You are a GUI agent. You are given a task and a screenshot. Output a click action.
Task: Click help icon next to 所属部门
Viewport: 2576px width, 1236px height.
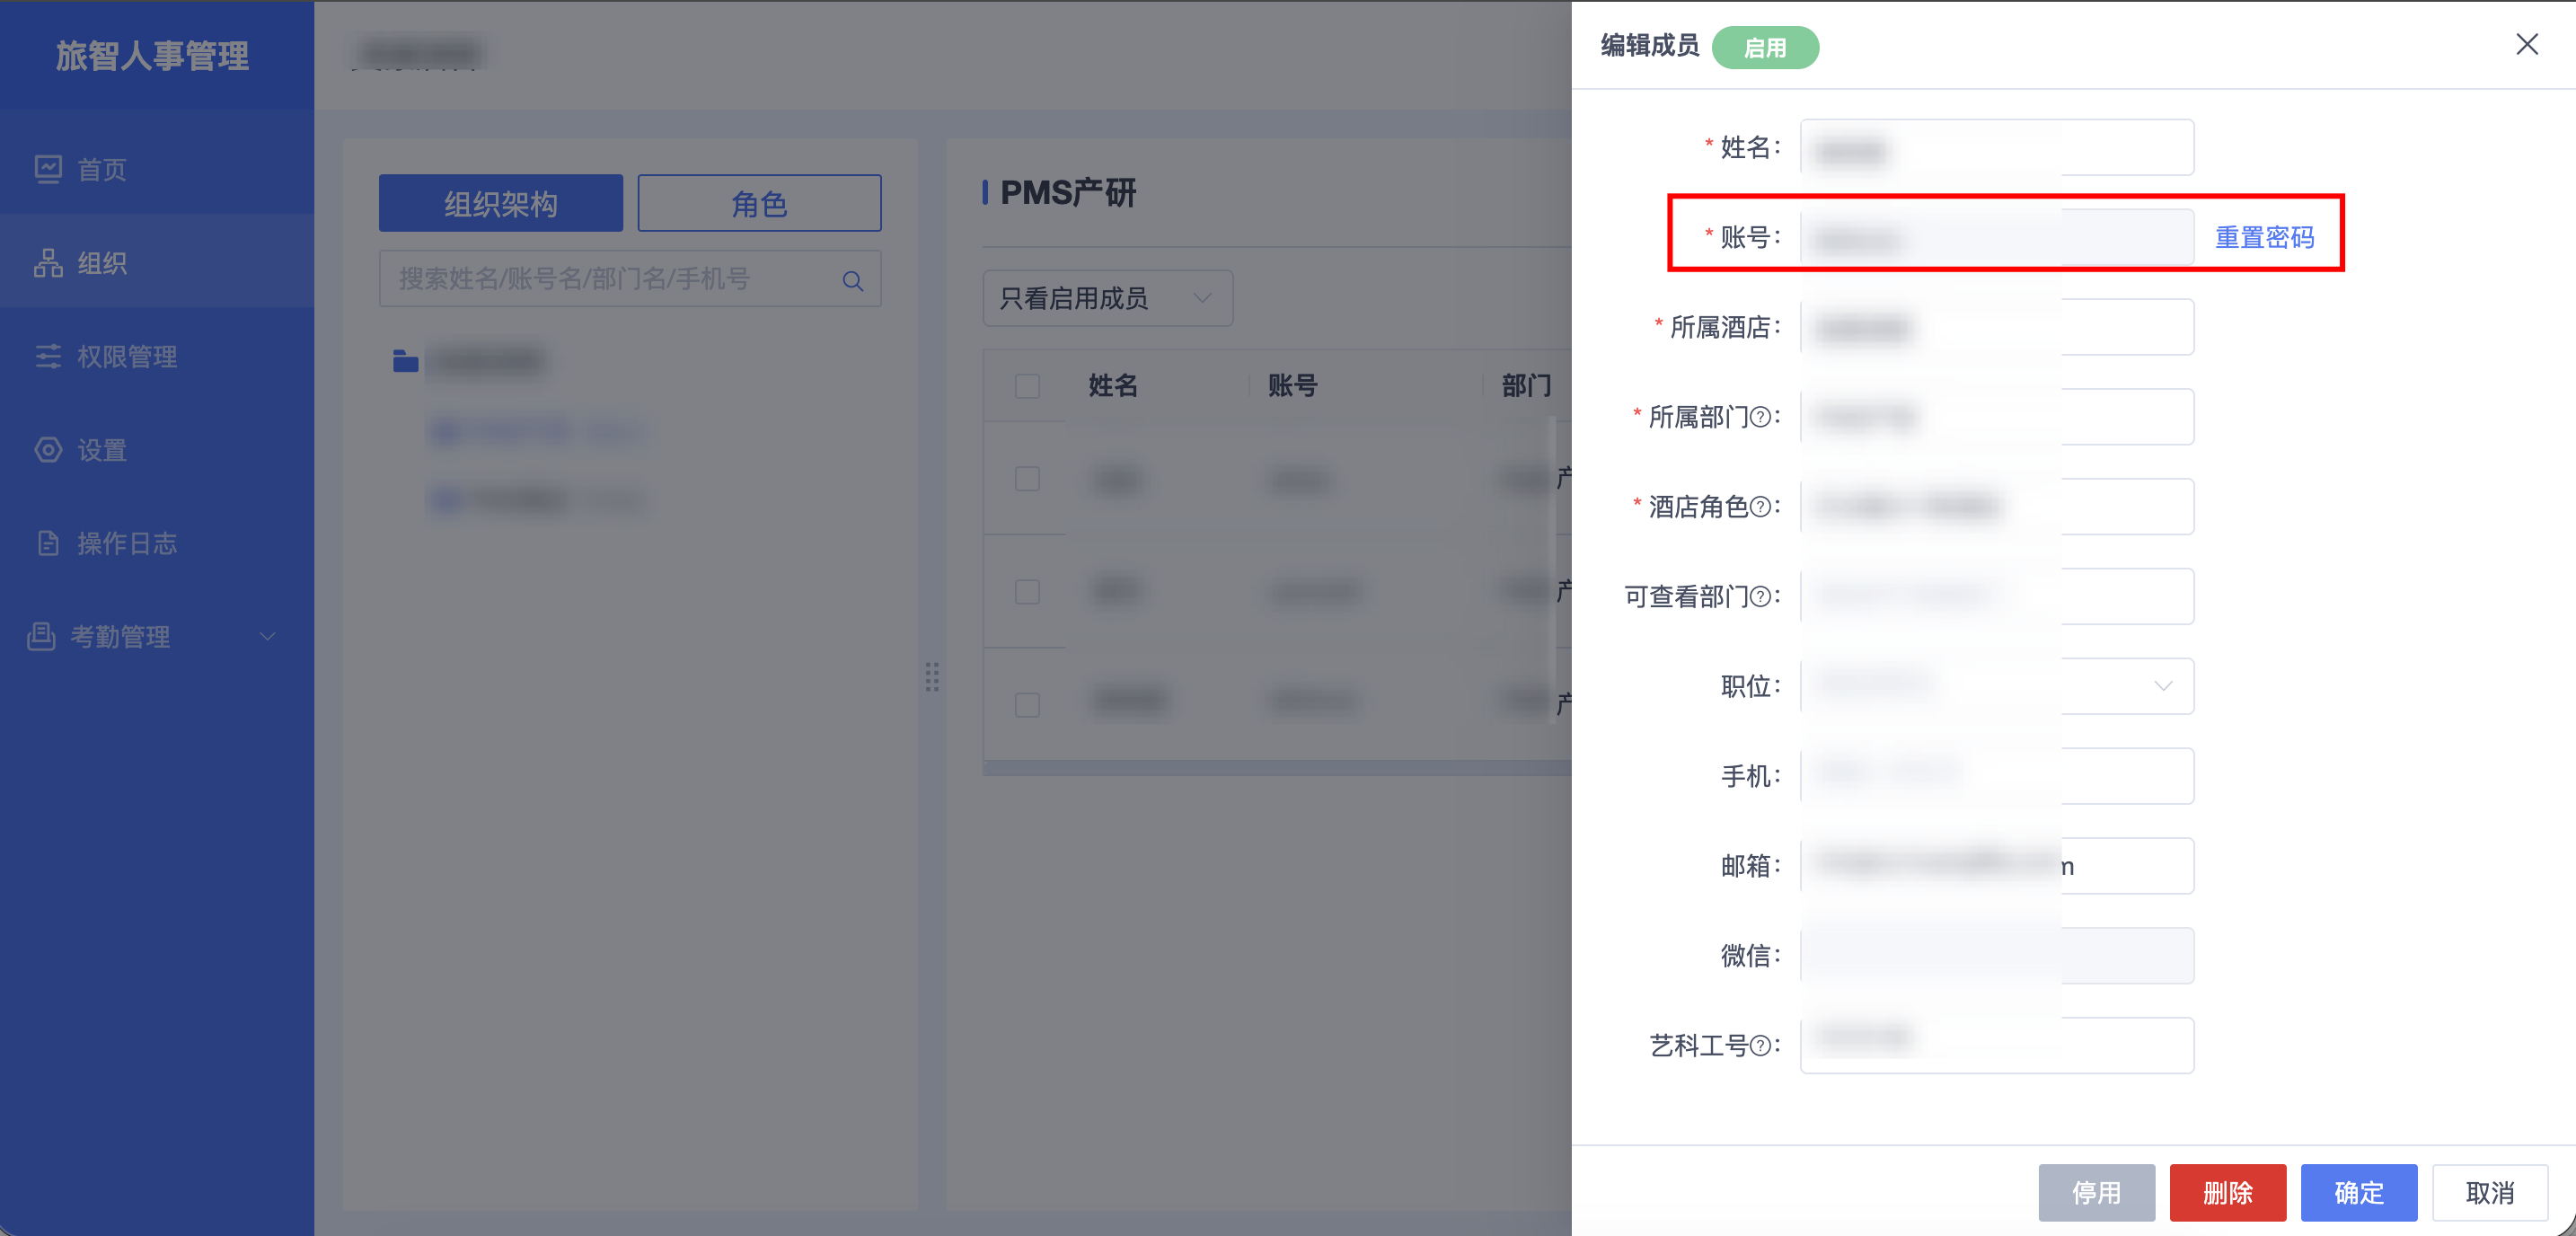click(x=1760, y=417)
